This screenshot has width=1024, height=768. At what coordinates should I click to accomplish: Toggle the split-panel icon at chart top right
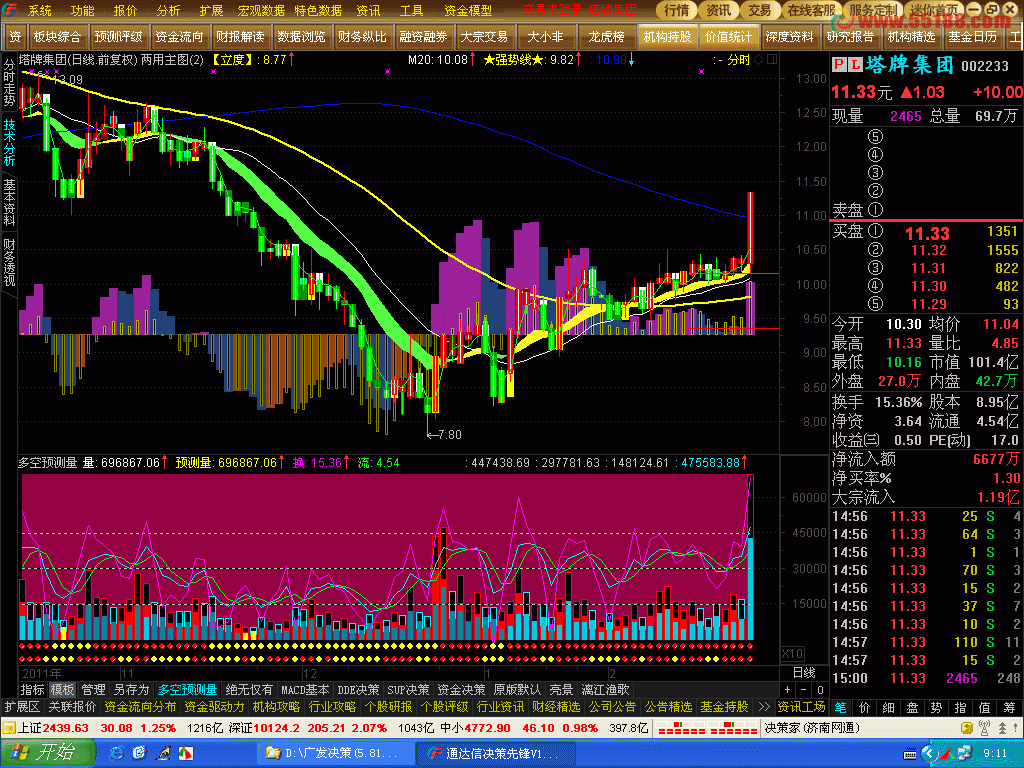pyautogui.click(x=772, y=59)
